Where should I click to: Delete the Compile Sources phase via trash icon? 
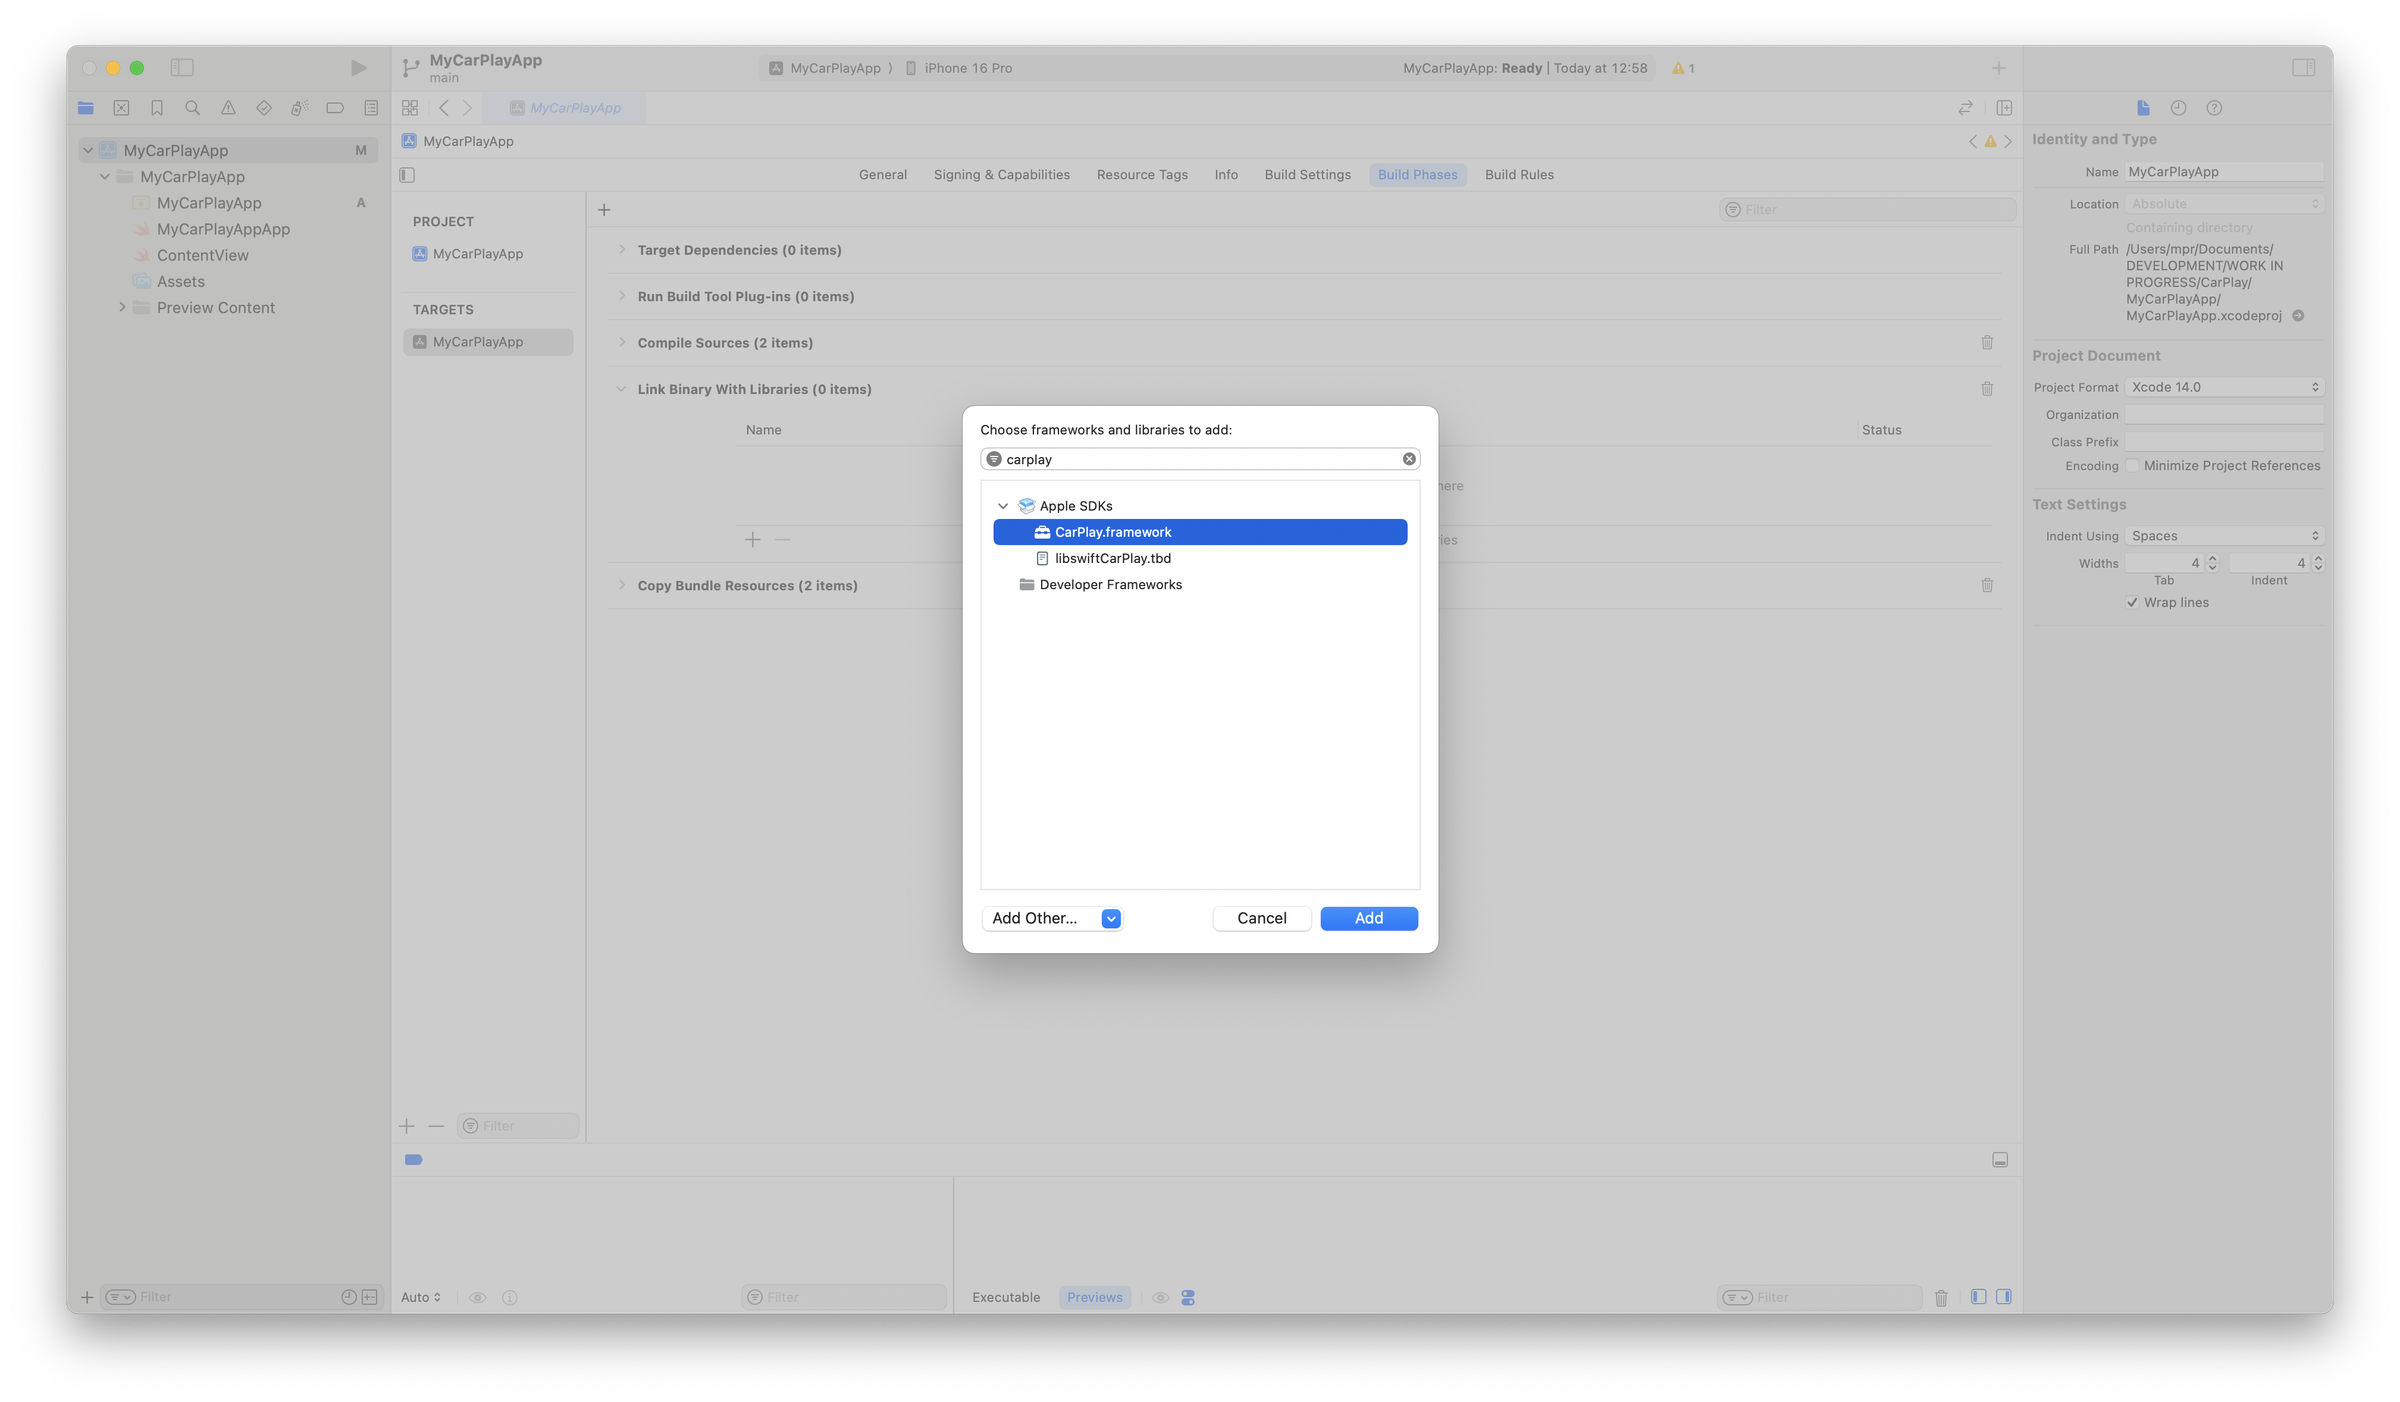[x=1986, y=343]
